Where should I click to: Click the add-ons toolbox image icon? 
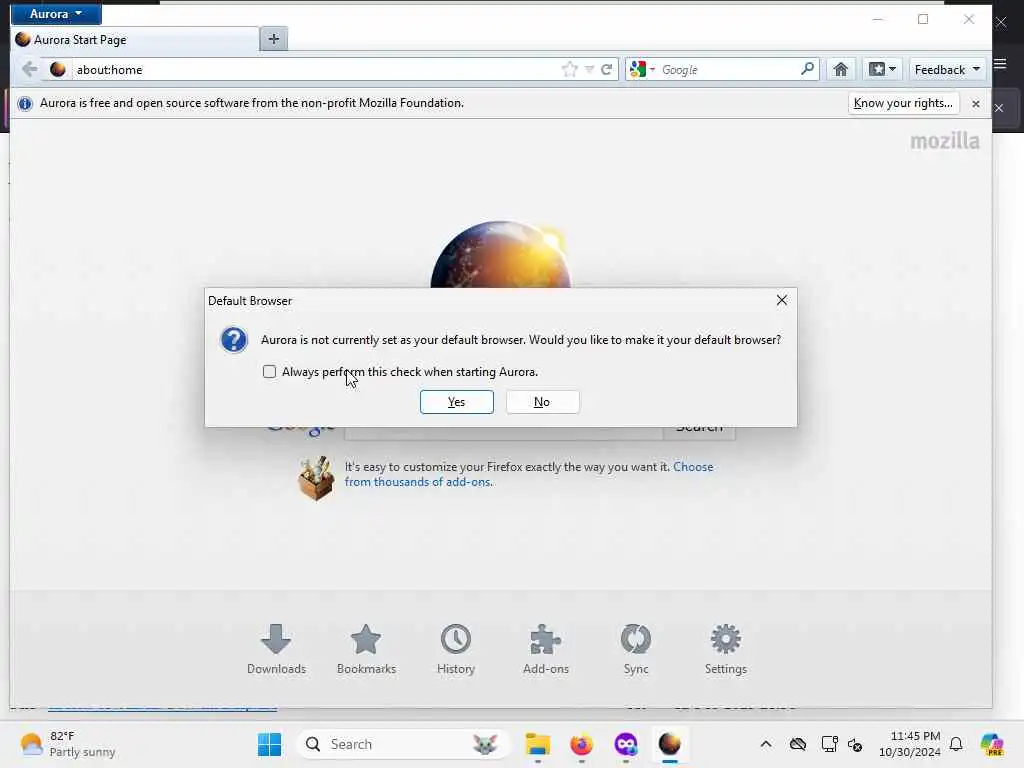(316, 478)
